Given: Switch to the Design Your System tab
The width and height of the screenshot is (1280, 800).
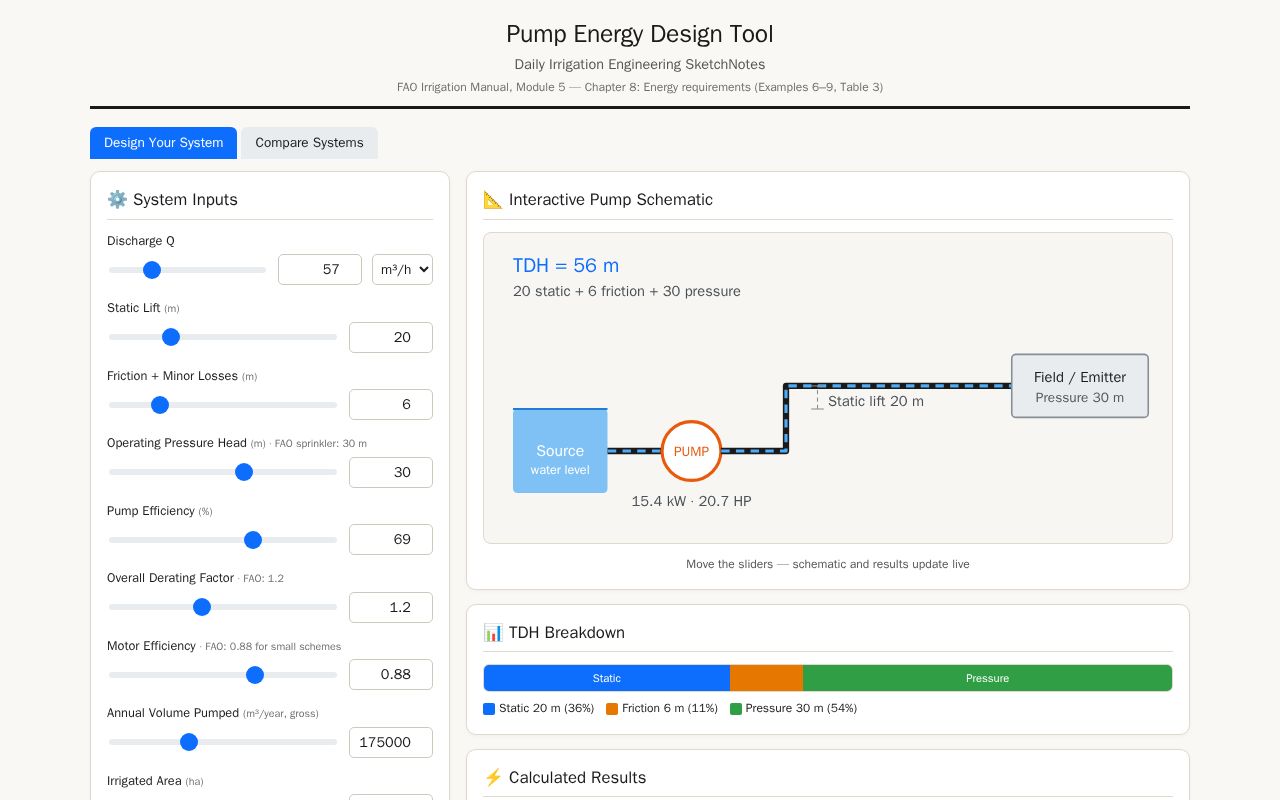Looking at the screenshot, I should [x=163, y=143].
